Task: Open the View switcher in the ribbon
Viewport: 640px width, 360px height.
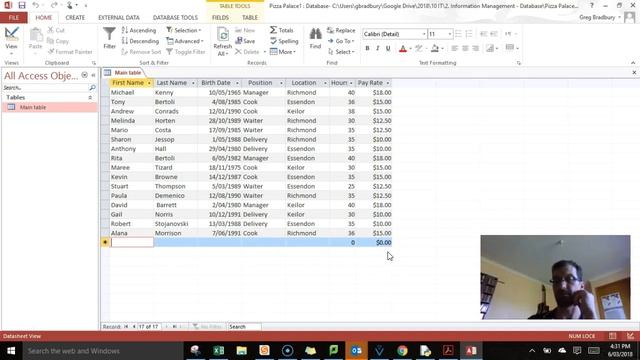Action: [x=11, y=40]
